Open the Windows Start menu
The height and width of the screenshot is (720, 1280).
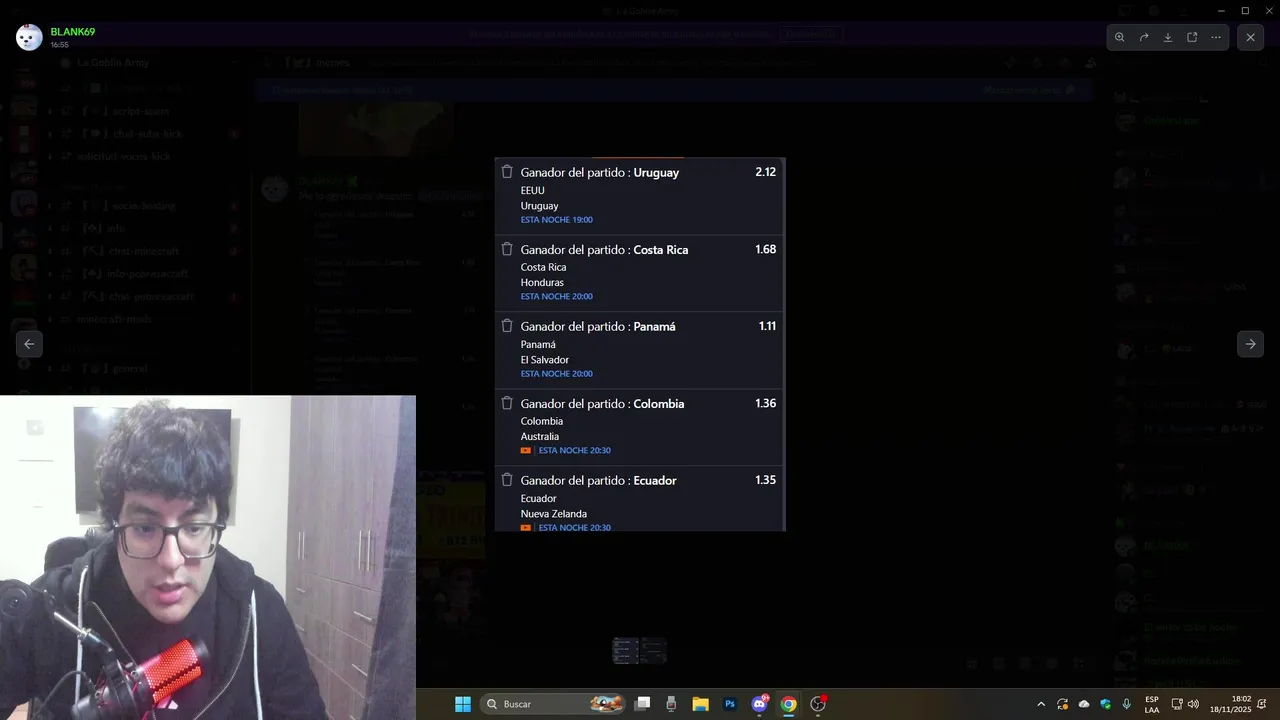coord(463,704)
